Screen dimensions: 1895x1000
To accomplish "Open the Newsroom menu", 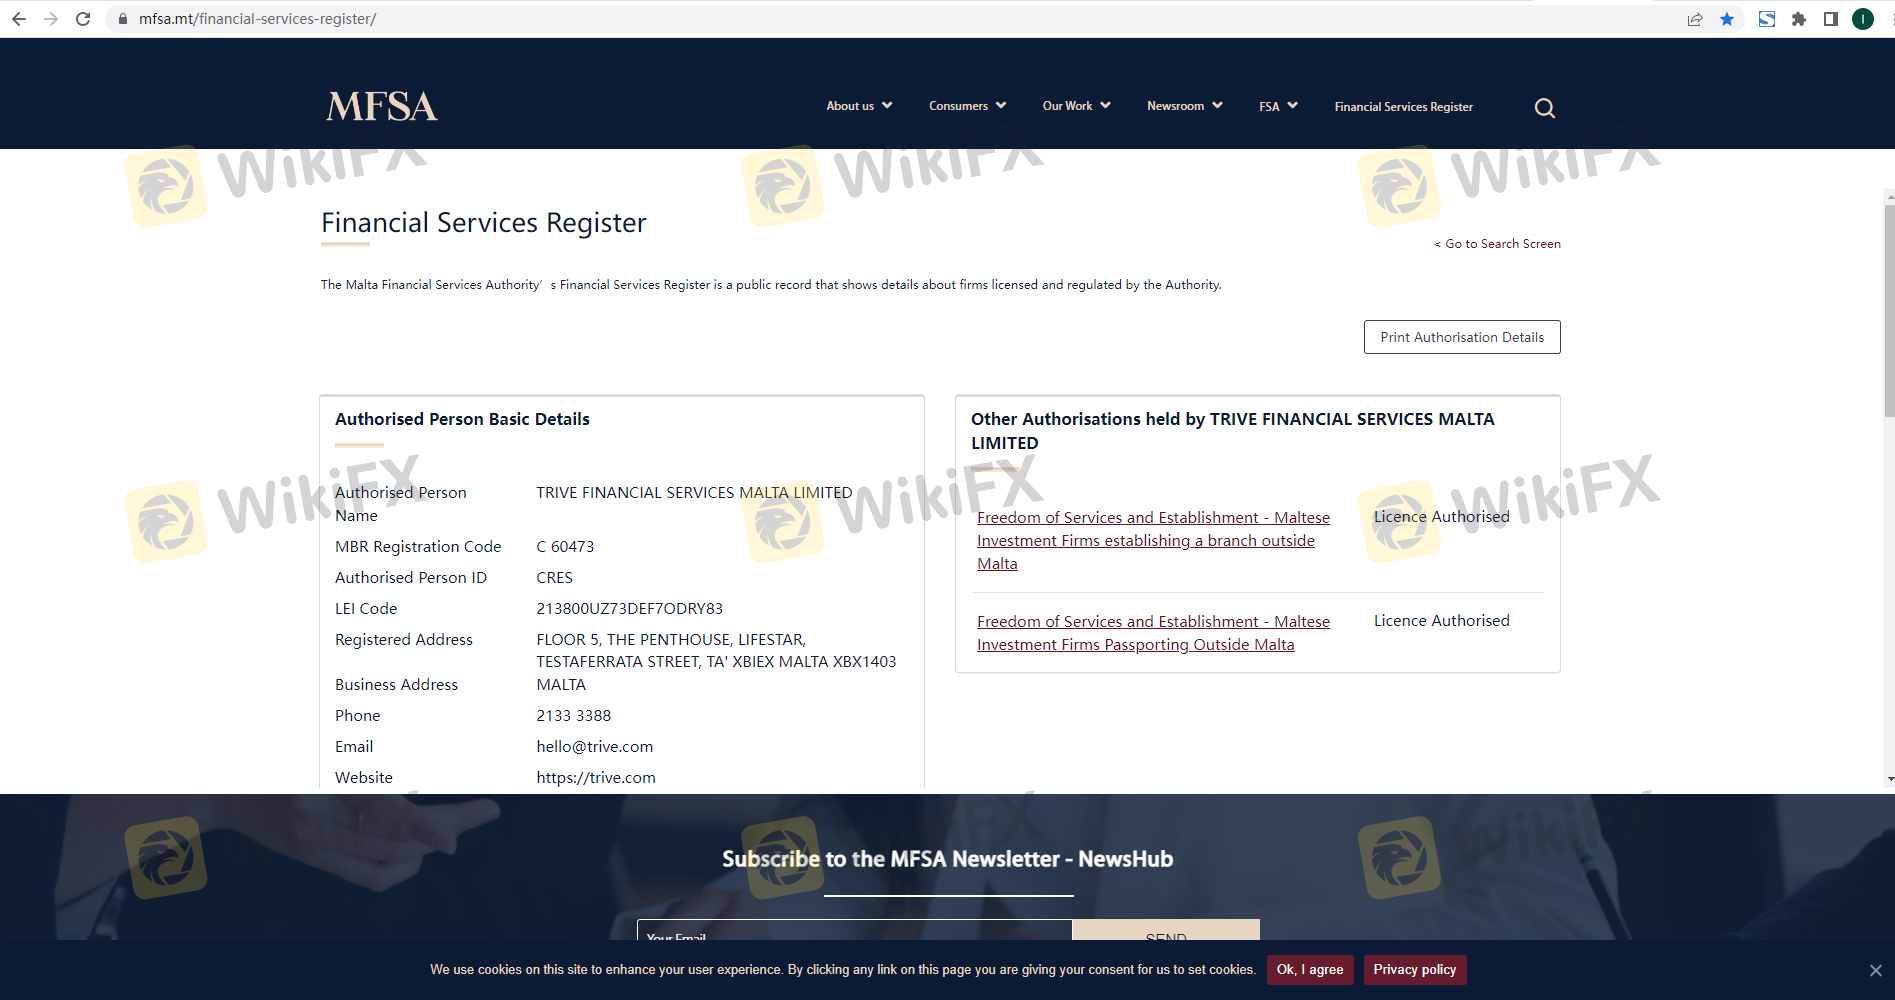I will (x=1184, y=106).
